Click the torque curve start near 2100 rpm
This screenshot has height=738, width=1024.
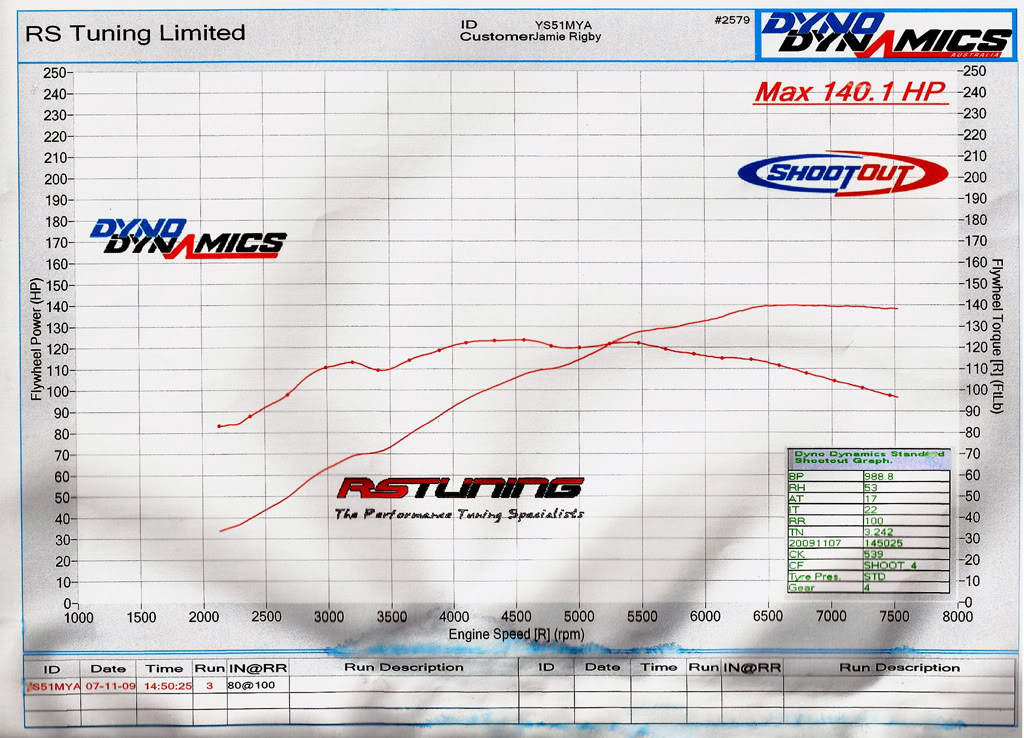219,426
